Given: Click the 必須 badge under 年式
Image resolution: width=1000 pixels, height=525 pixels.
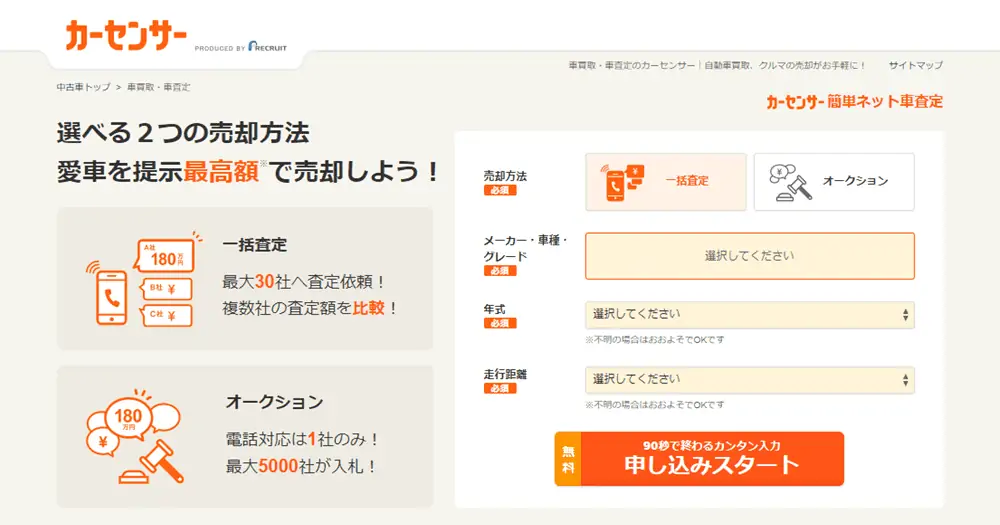Looking at the screenshot, I should point(500,323).
